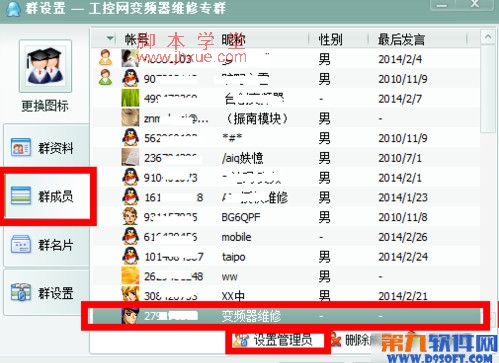This screenshot has height=363, width=499.
Task: Click the 2014/2/24 last-spoken date
Action: tap(403, 257)
